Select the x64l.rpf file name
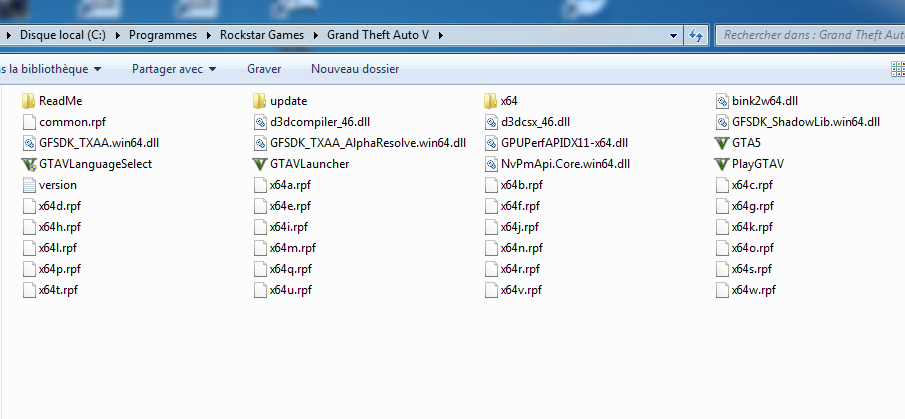Image resolution: width=905 pixels, height=419 pixels. 58,248
